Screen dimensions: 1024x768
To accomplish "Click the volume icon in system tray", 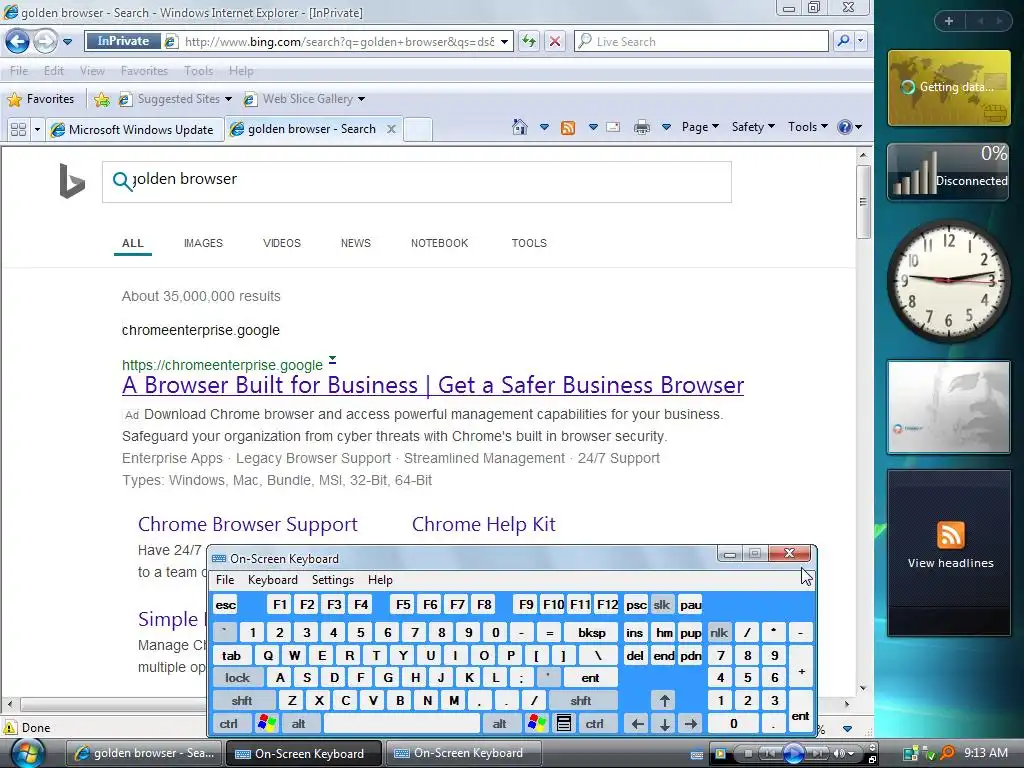I will click(839, 754).
